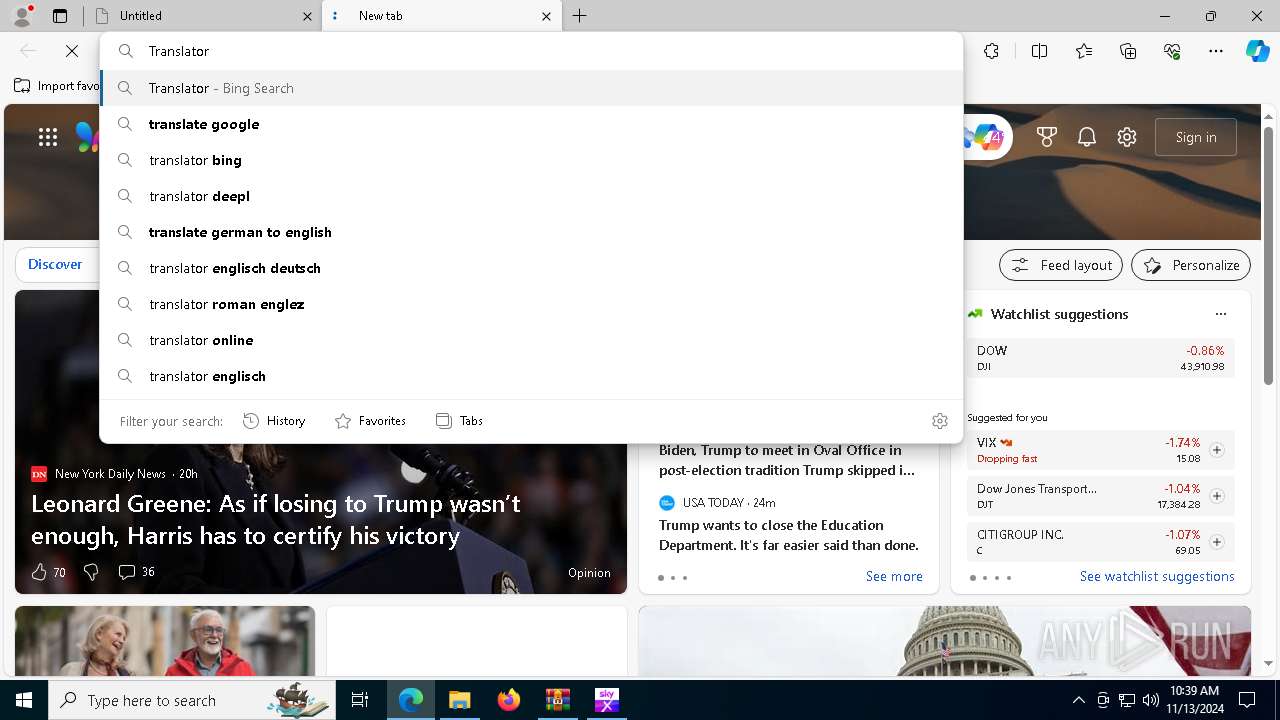Close the Untitled tab

coord(307,16)
